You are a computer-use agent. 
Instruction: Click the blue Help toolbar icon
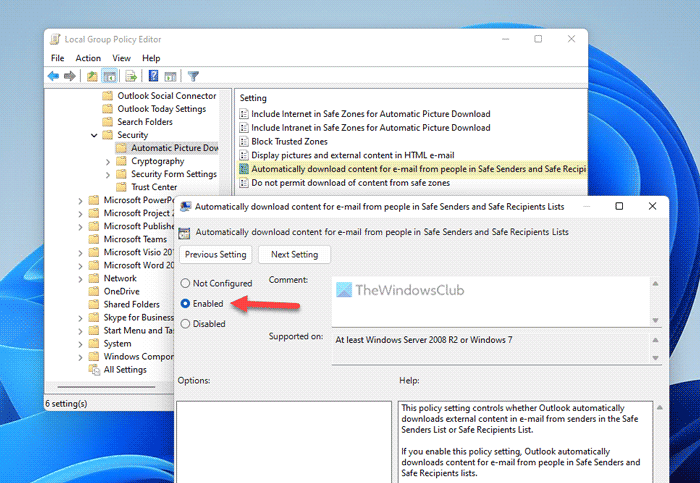point(153,76)
